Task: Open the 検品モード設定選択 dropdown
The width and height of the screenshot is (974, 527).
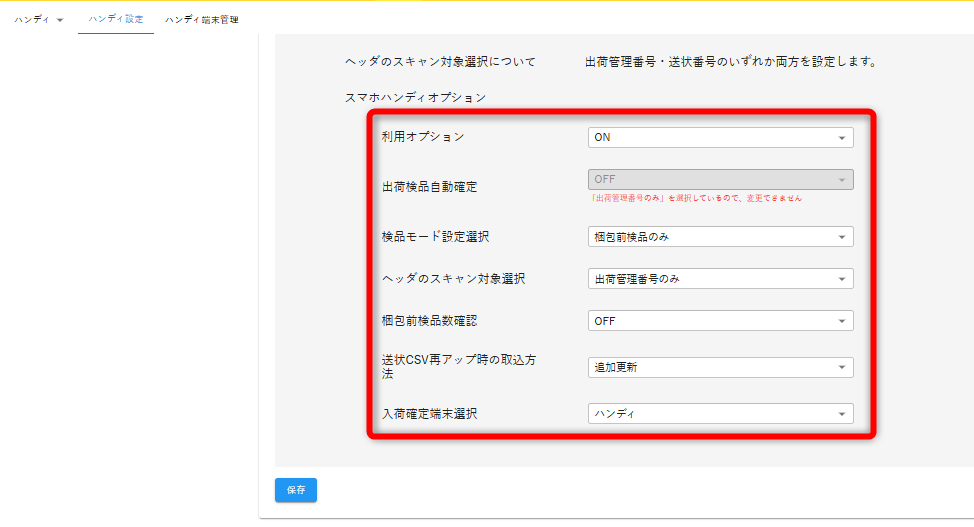Action: (721, 237)
